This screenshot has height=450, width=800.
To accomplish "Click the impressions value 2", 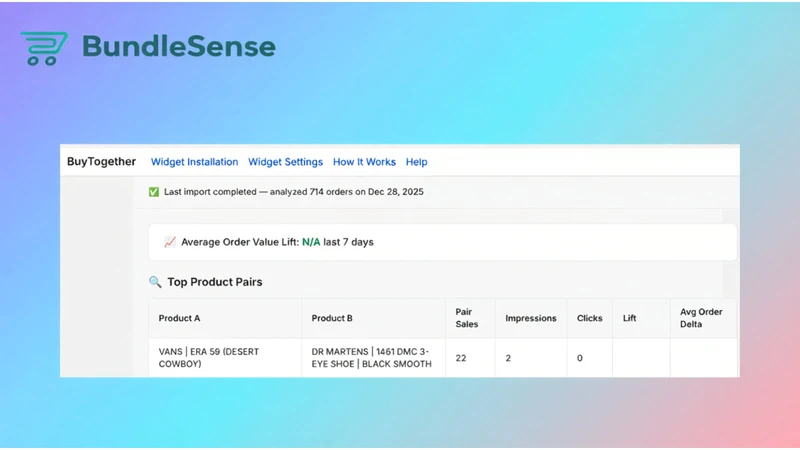I will (x=508, y=358).
